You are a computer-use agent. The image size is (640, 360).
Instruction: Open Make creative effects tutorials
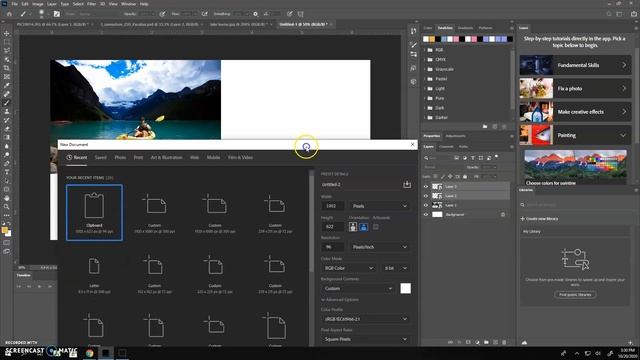click(576, 112)
